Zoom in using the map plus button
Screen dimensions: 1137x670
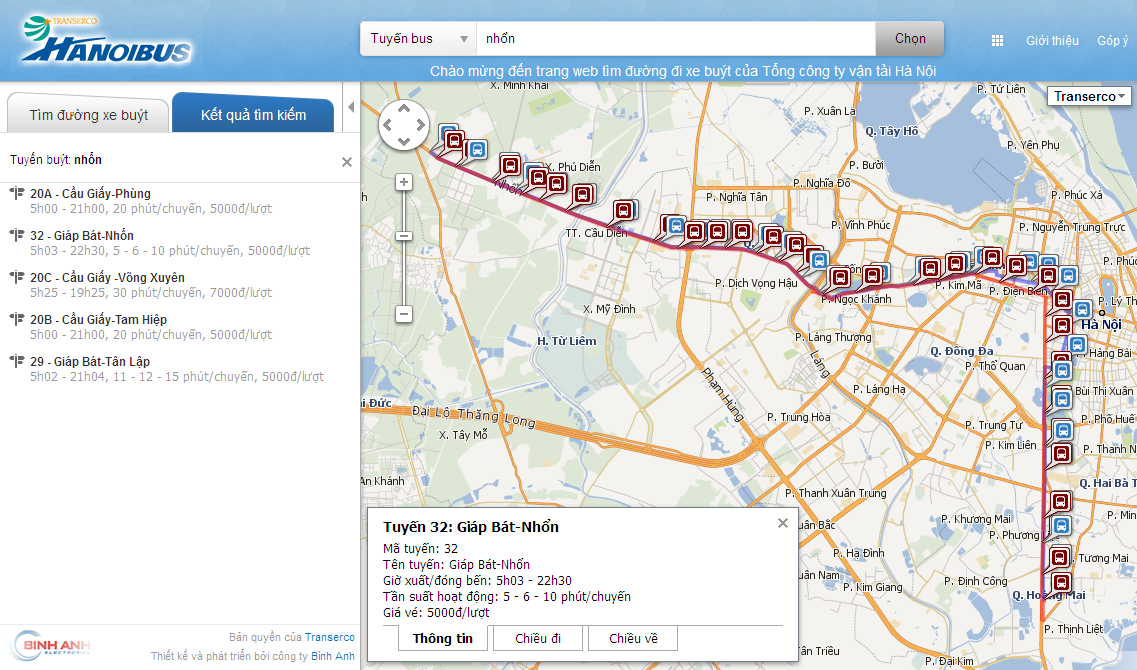coord(404,182)
